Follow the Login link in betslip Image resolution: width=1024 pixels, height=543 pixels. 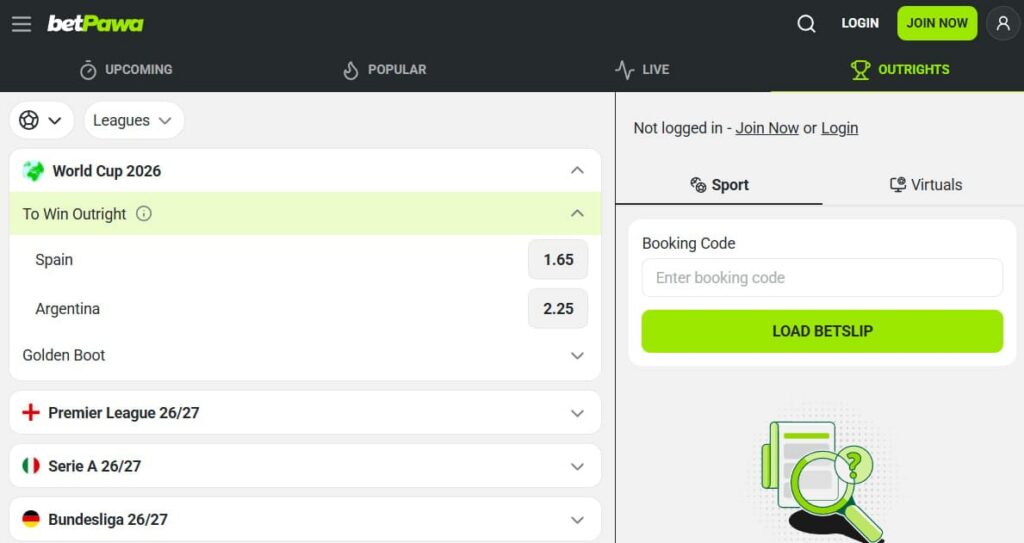[x=839, y=128]
